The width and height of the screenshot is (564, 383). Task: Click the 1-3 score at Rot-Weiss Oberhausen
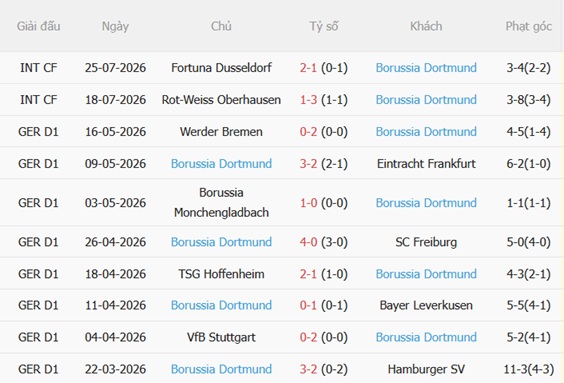pyautogui.click(x=308, y=100)
